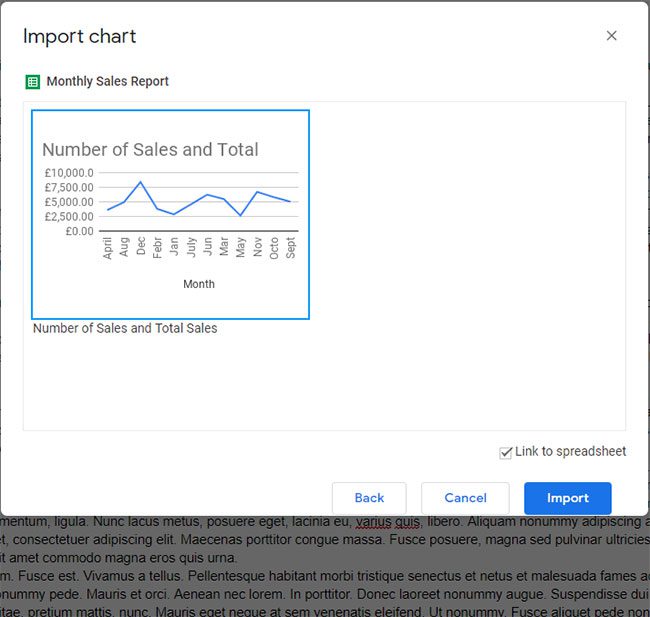Click the May label on the chart axis

click(241, 247)
